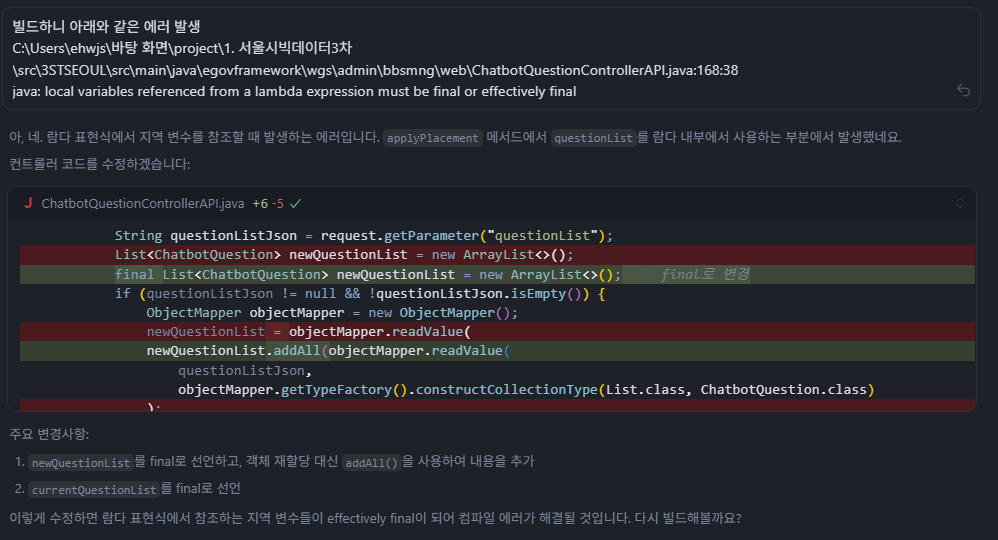Click the newQuestionList code chip in change list
The image size is (998, 540).
[x=81, y=462]
